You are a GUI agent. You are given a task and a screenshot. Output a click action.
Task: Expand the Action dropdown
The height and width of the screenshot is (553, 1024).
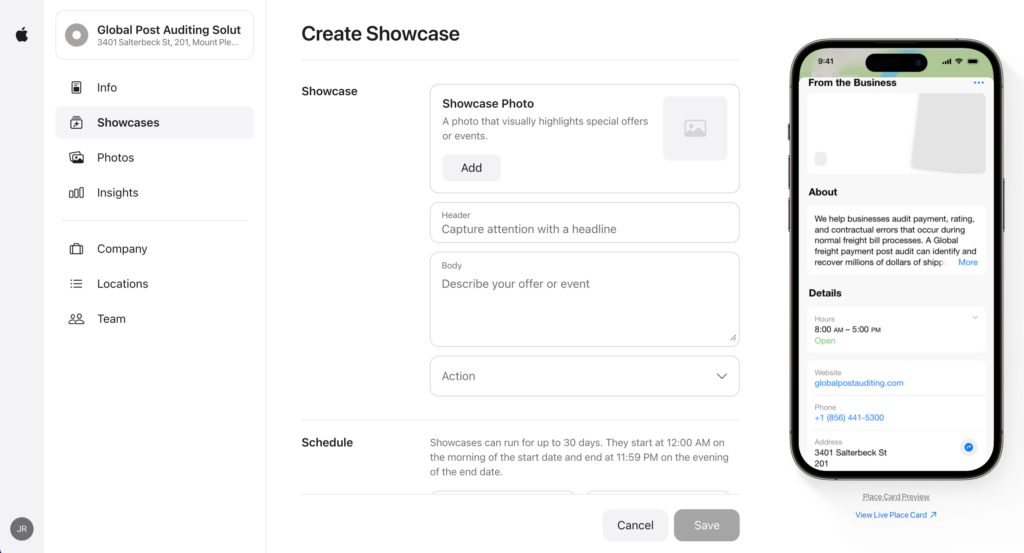point(584,376)
